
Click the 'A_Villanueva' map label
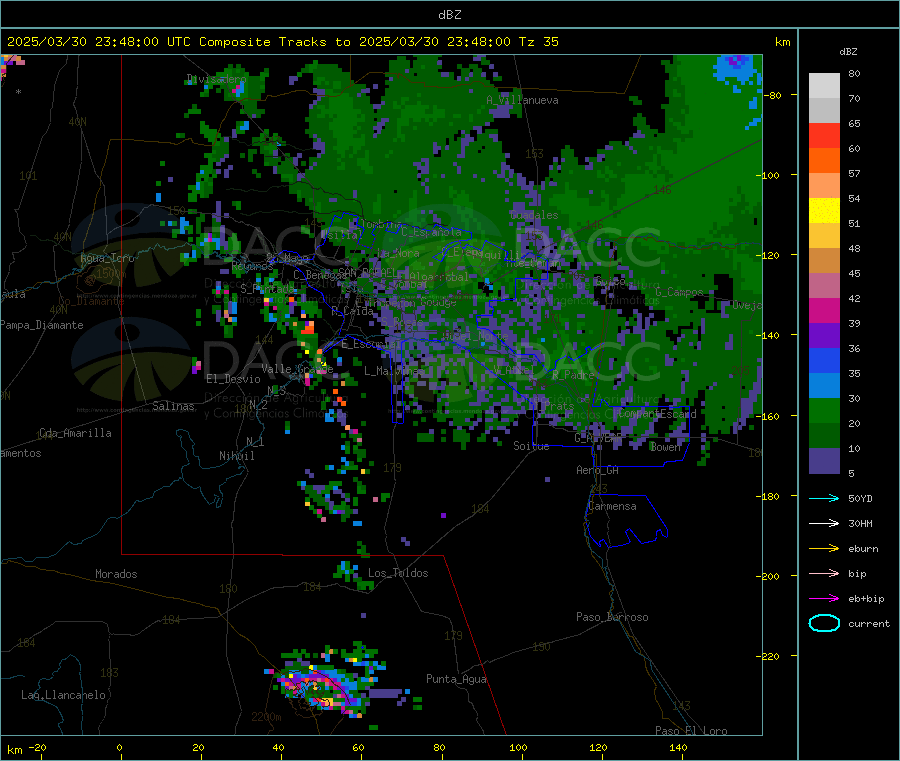522,100
